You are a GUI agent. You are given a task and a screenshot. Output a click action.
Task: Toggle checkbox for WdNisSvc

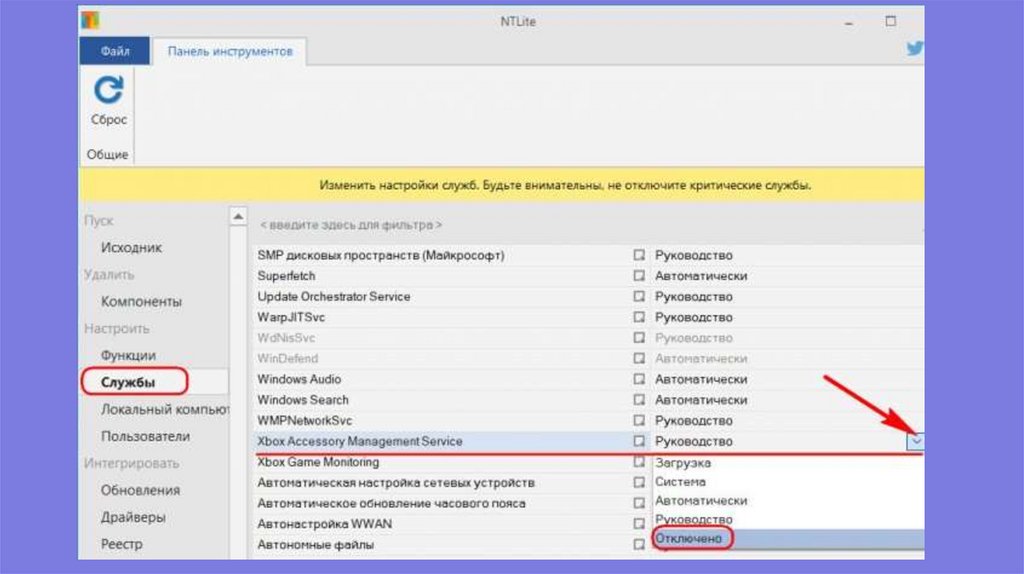(x=639, y=338)
